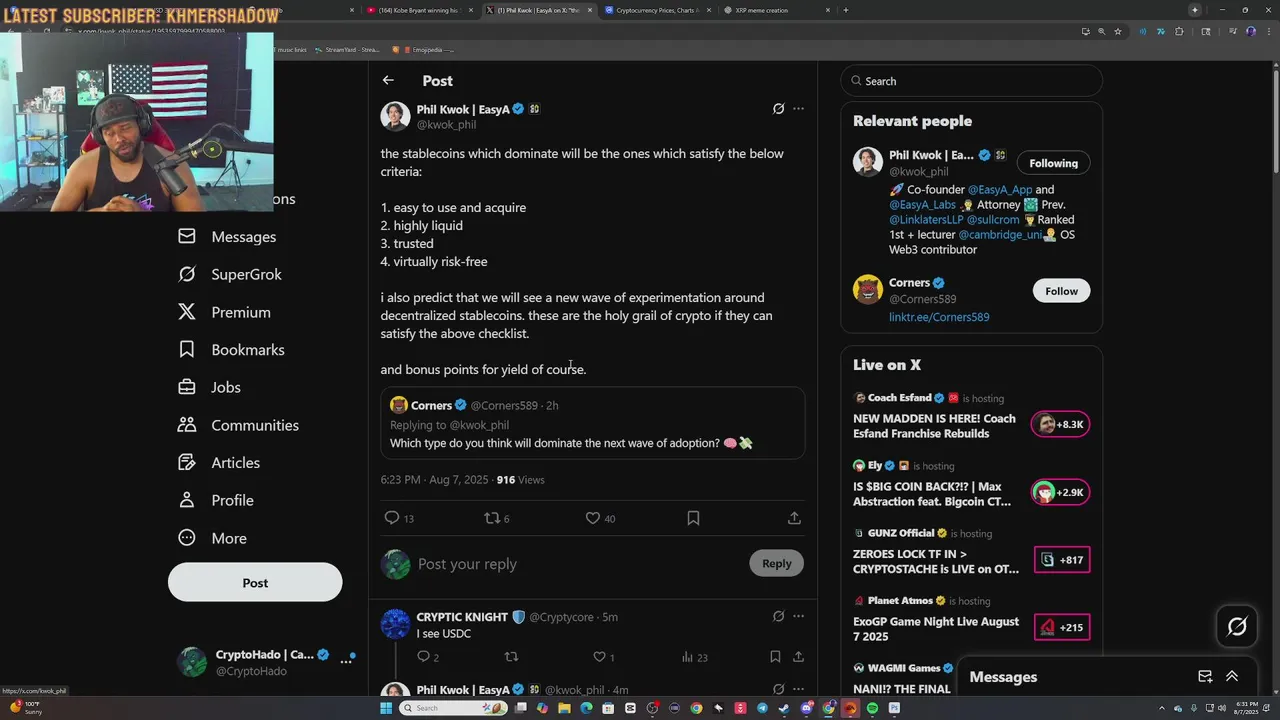
Task: Open Communities in the sidebar
Action: 239,425
